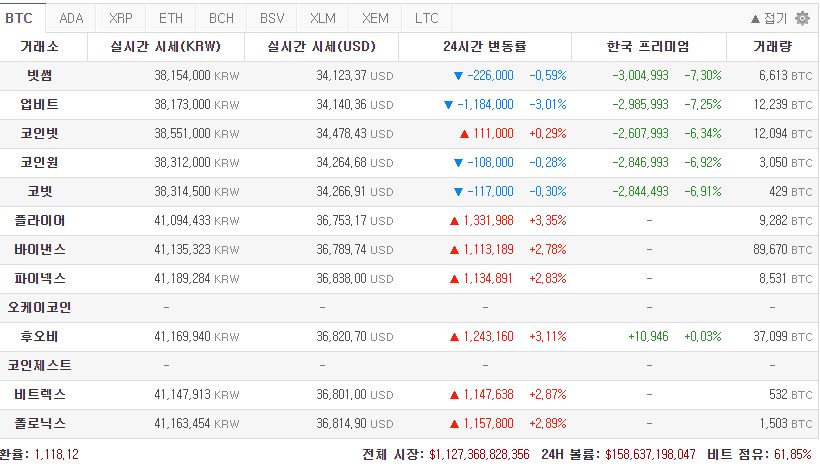Click the 41,094,433 KRW price cell
The image size is (820, 475).
click(x=197, y=221)
